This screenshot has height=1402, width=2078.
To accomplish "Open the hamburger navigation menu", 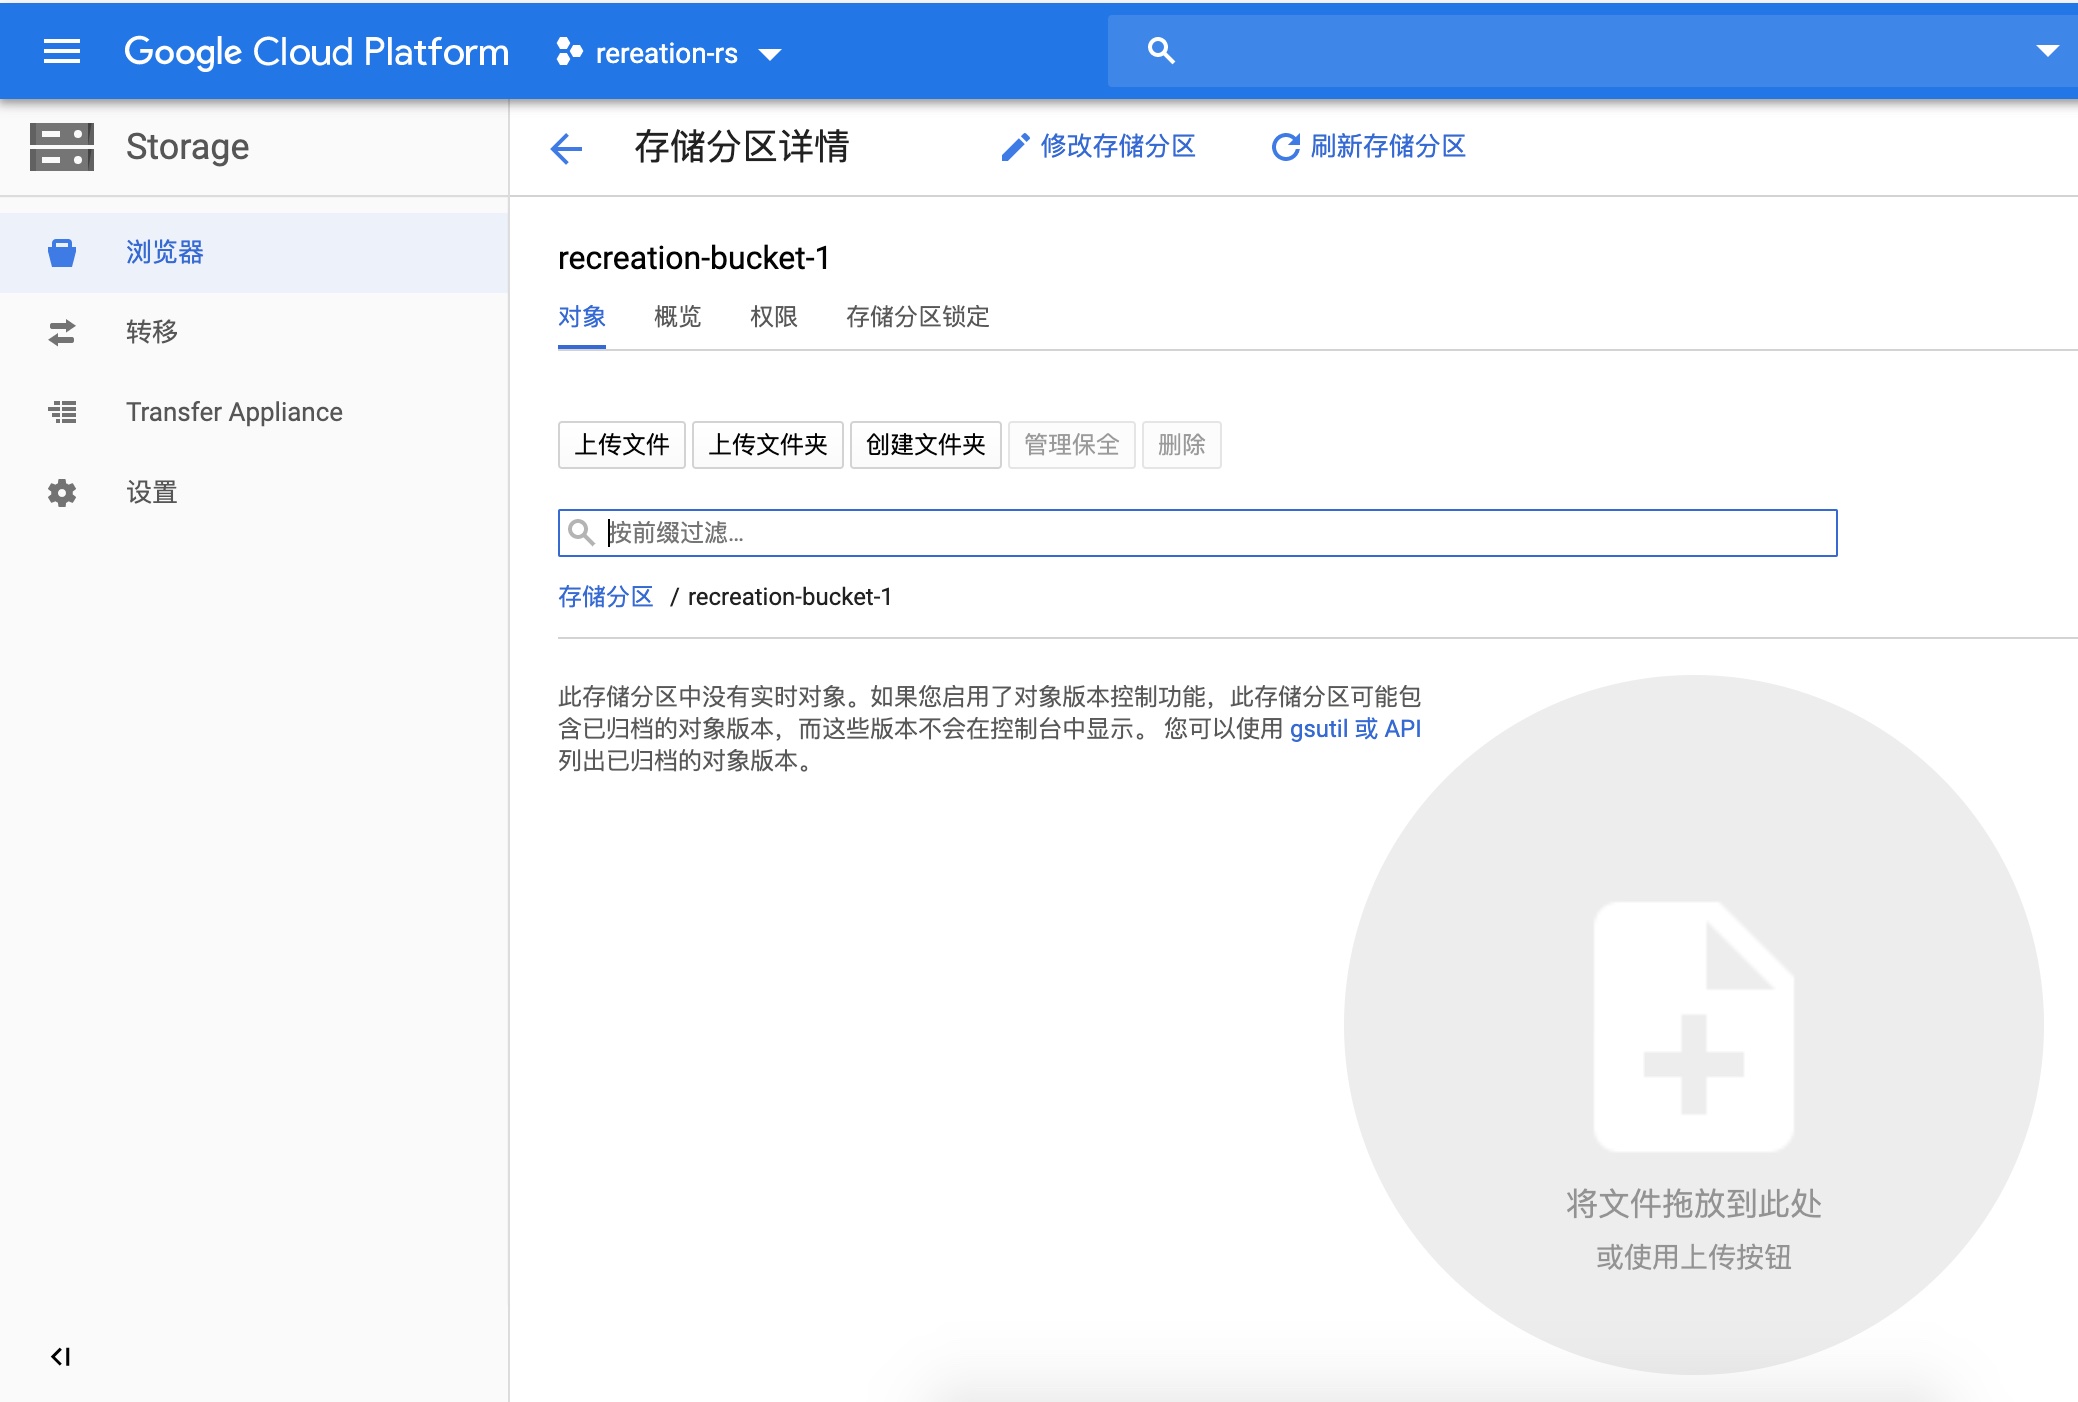I will 62,51.
